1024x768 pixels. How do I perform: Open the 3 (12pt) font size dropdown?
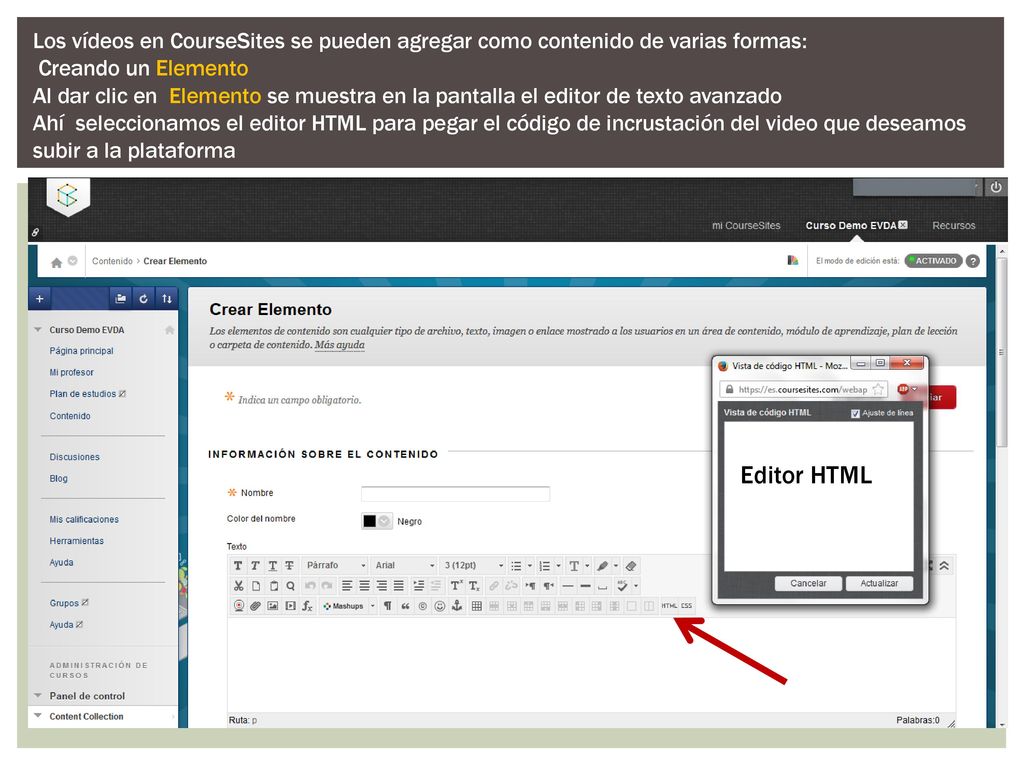[473, 566]
